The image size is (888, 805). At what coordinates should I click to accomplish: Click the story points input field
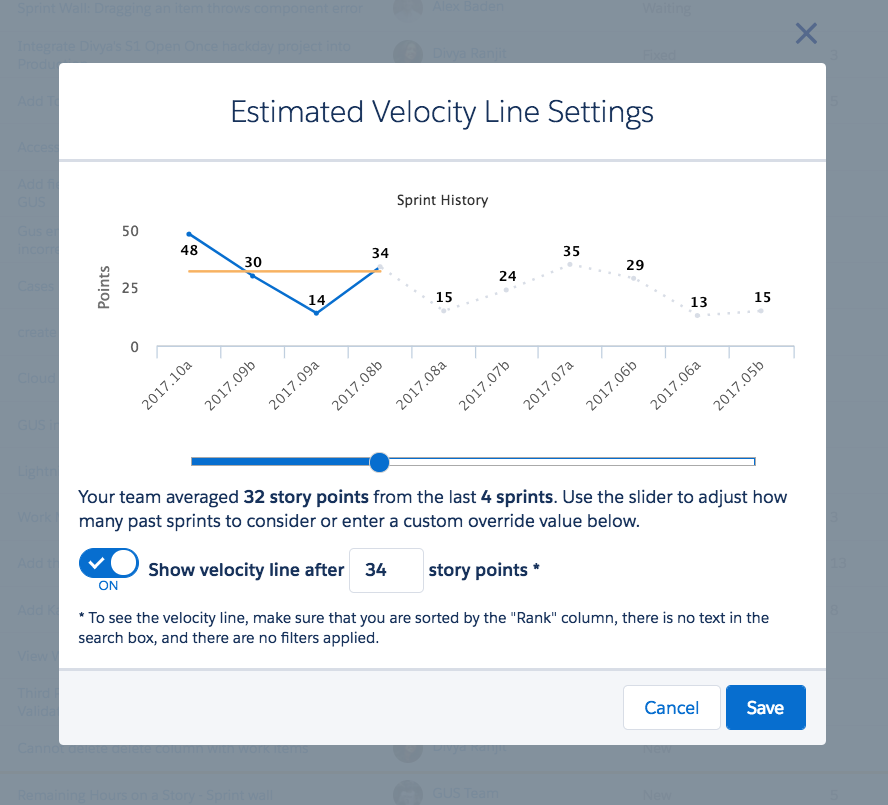[386, 570]
